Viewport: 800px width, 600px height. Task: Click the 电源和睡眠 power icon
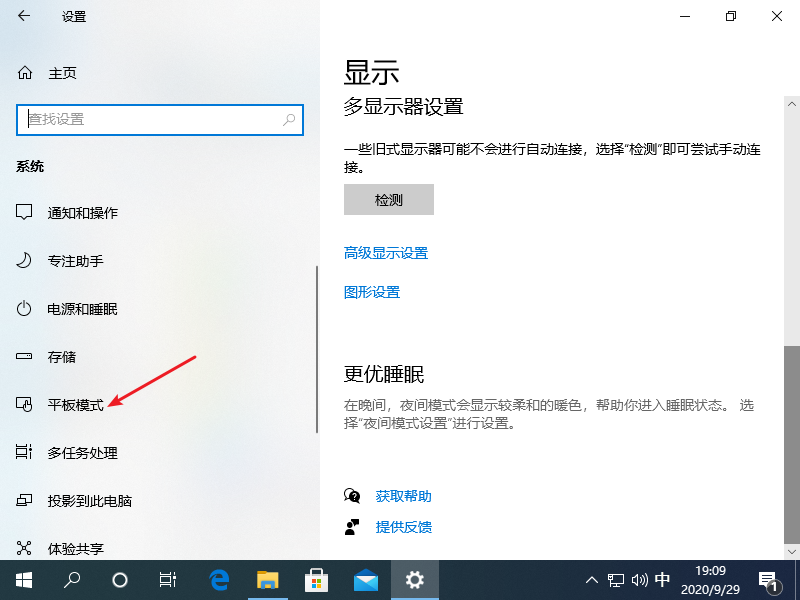(x=22, y=308)
